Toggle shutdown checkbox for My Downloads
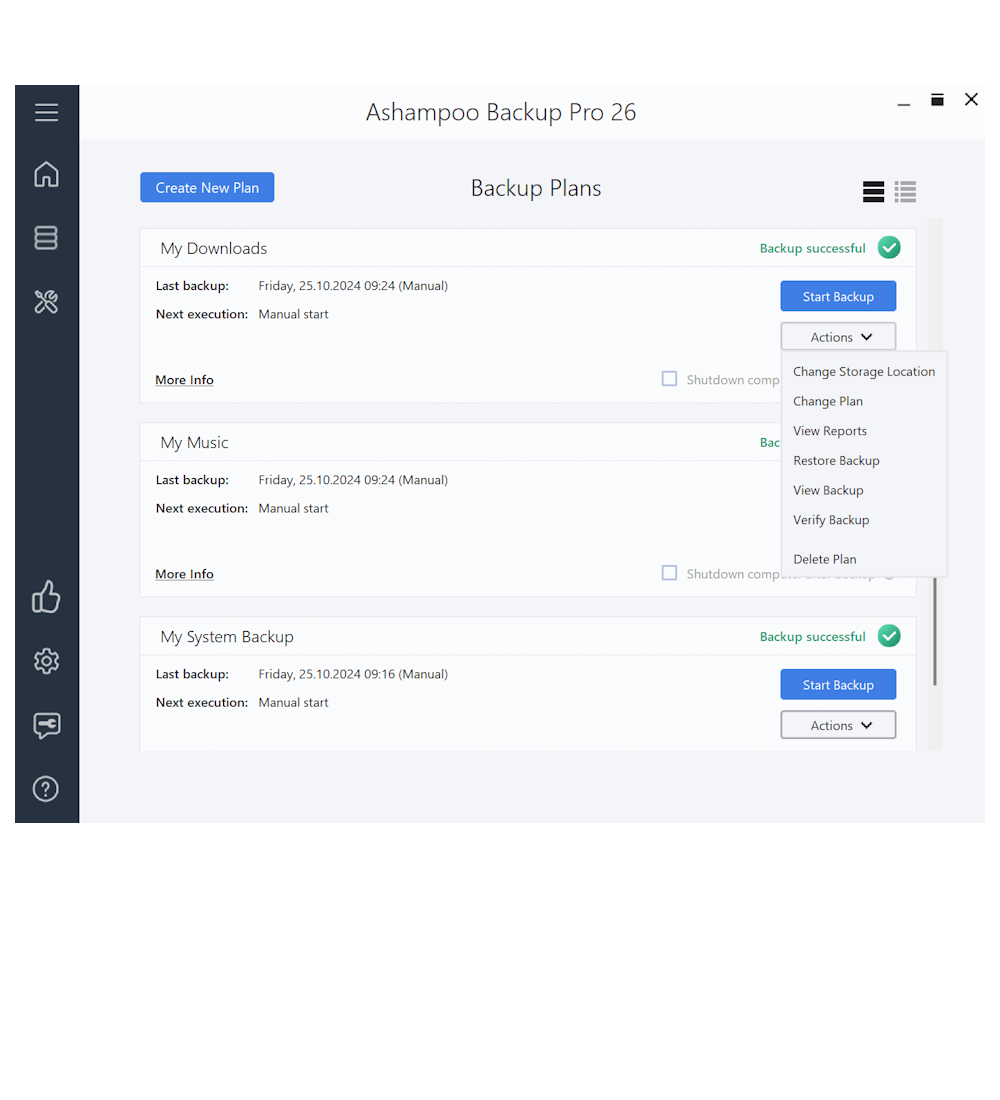This screenshot has height=1100, width=1000. [669, 379]
